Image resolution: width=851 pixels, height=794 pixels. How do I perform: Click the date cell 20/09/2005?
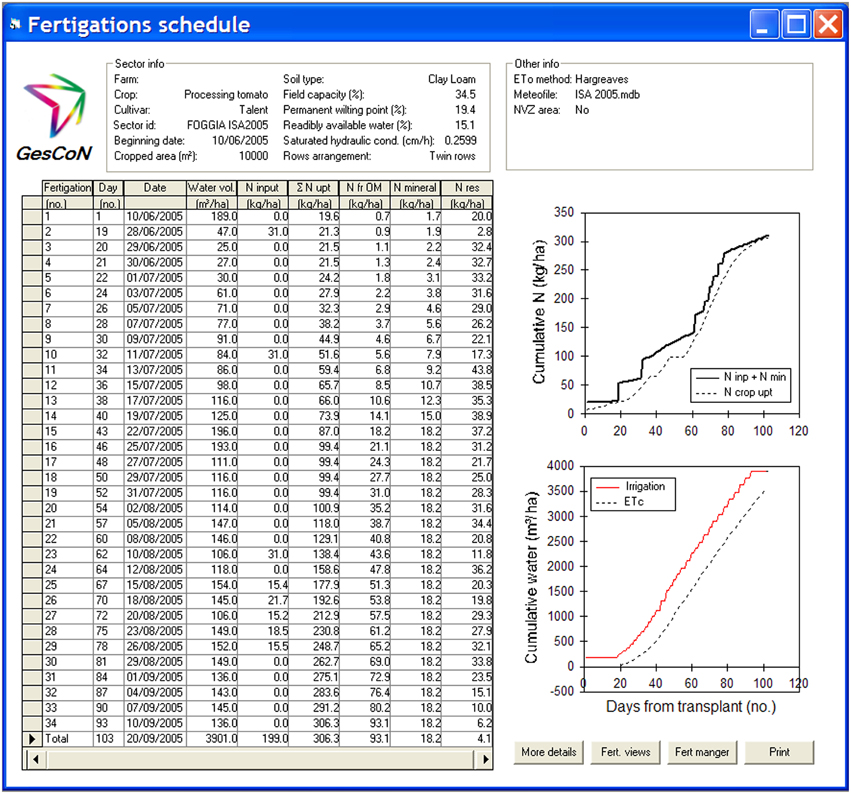pos(155,739)
